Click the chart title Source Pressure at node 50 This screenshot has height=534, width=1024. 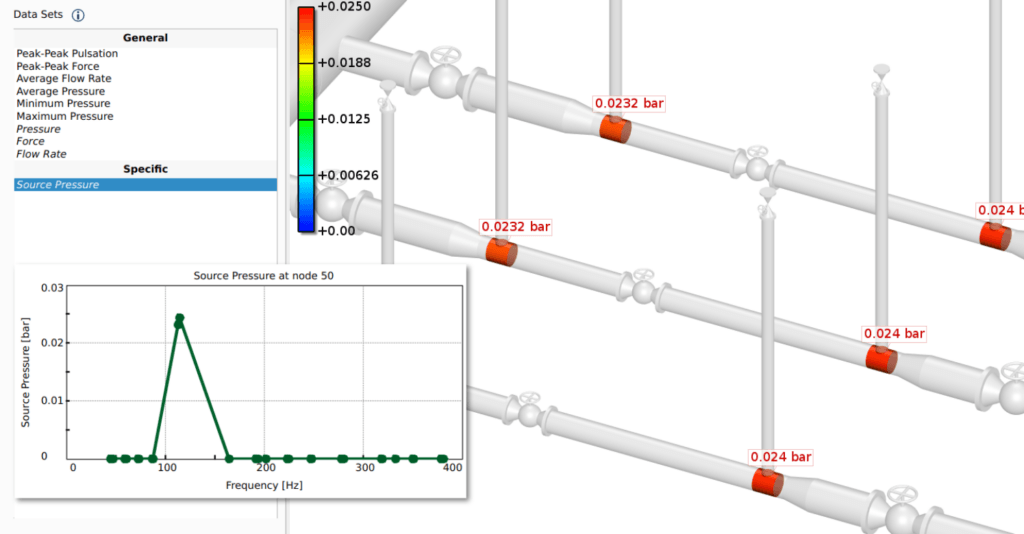[x=263, y=275]
